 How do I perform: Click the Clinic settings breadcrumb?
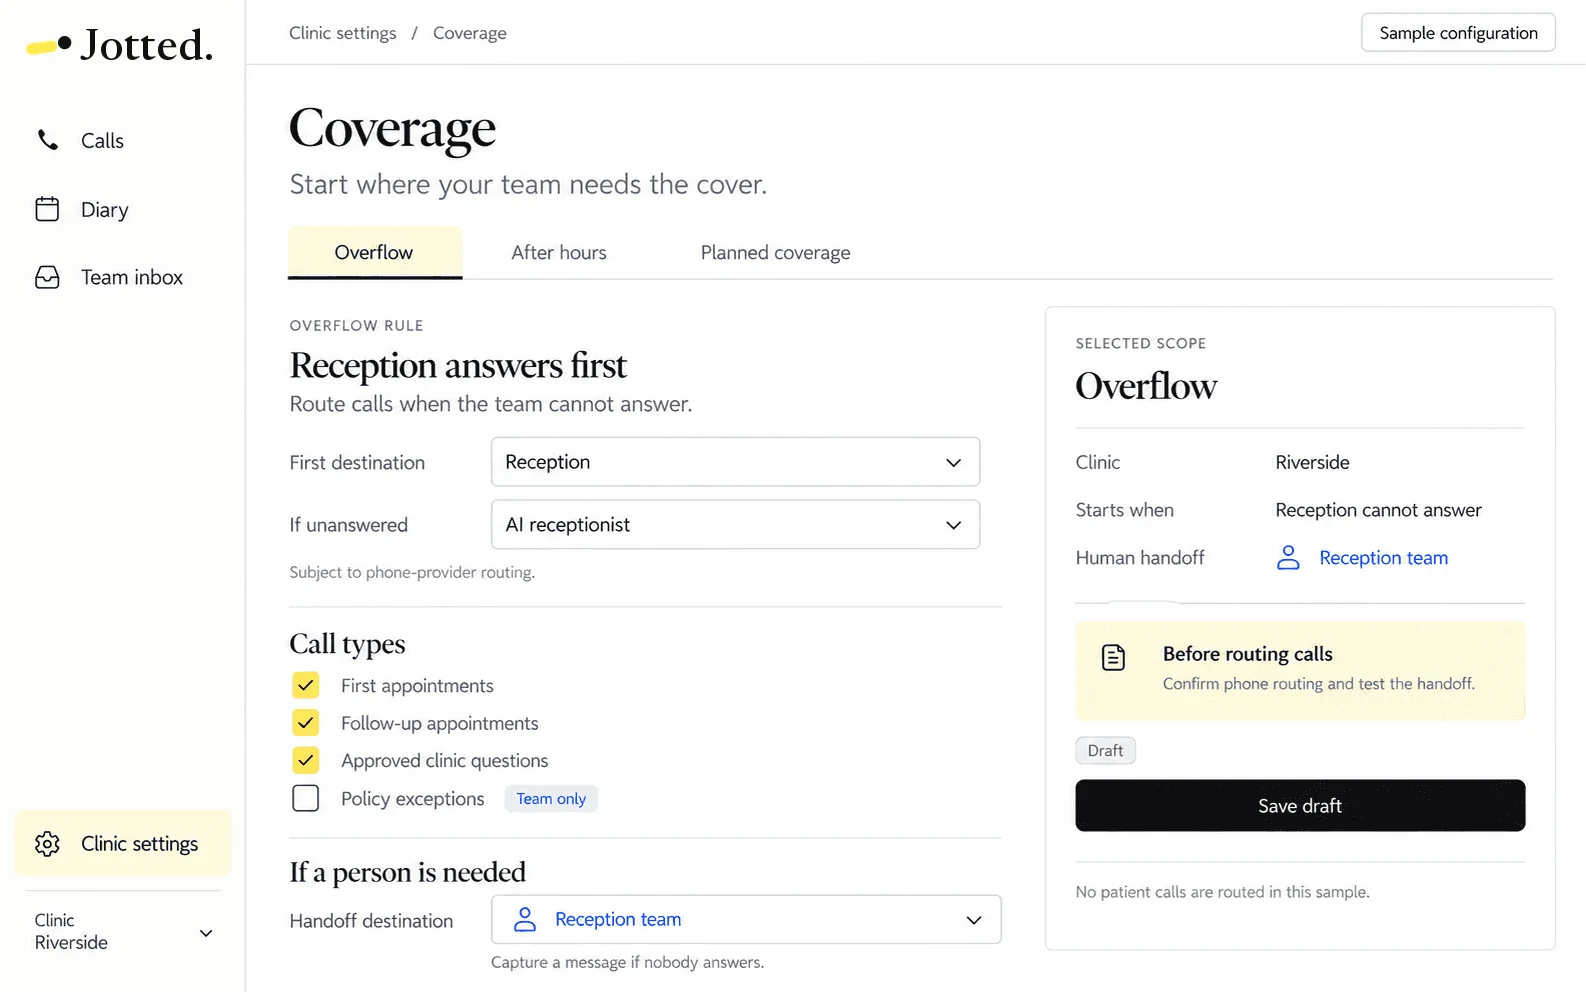[343, 33]
